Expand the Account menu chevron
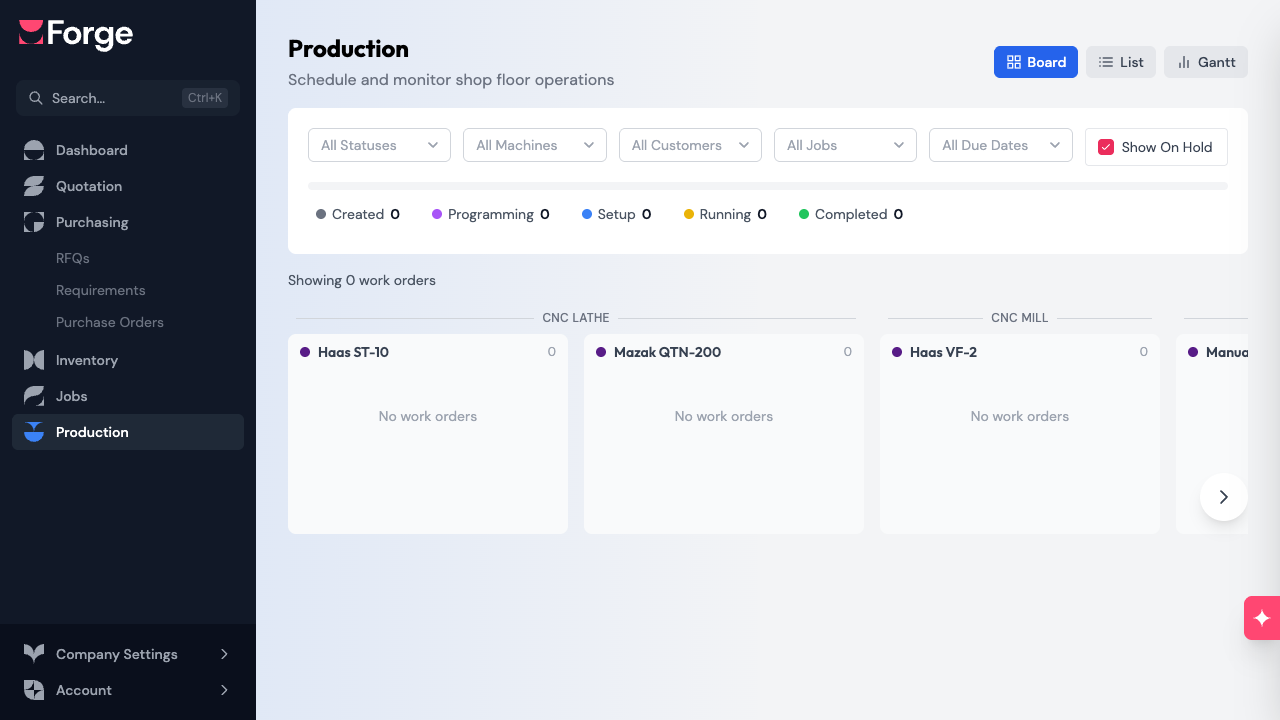This screenshot has width=1280, height=720. (224, 690)
